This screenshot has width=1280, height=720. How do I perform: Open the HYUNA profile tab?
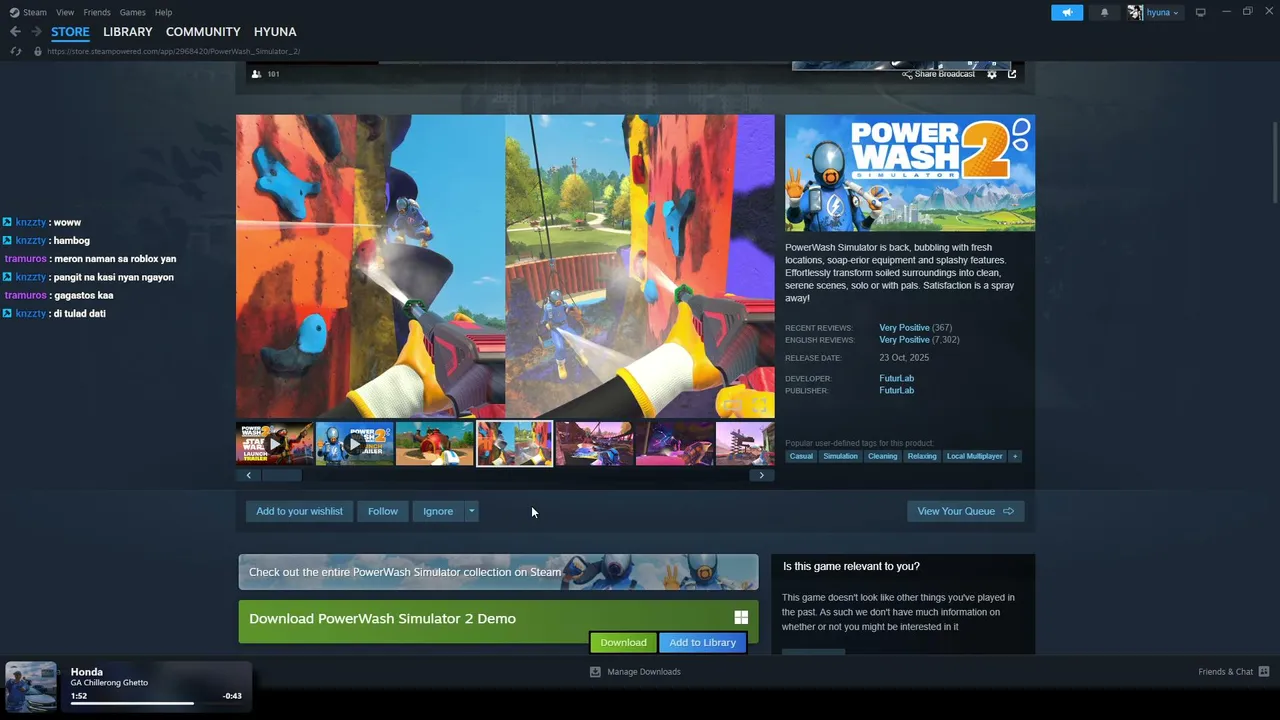pyautogui.click(x=275, y=32)
